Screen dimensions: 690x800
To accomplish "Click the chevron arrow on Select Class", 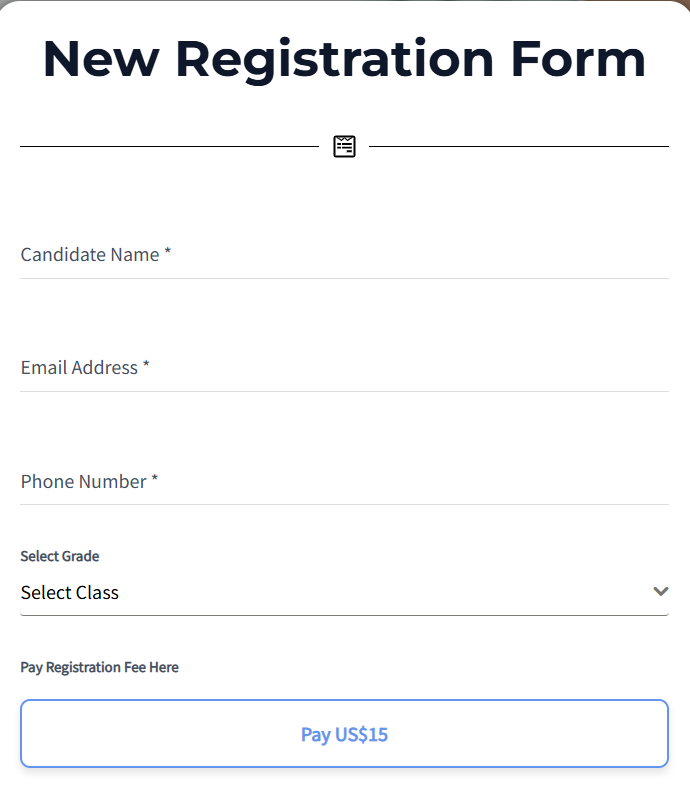I will (x=660, y=591).
